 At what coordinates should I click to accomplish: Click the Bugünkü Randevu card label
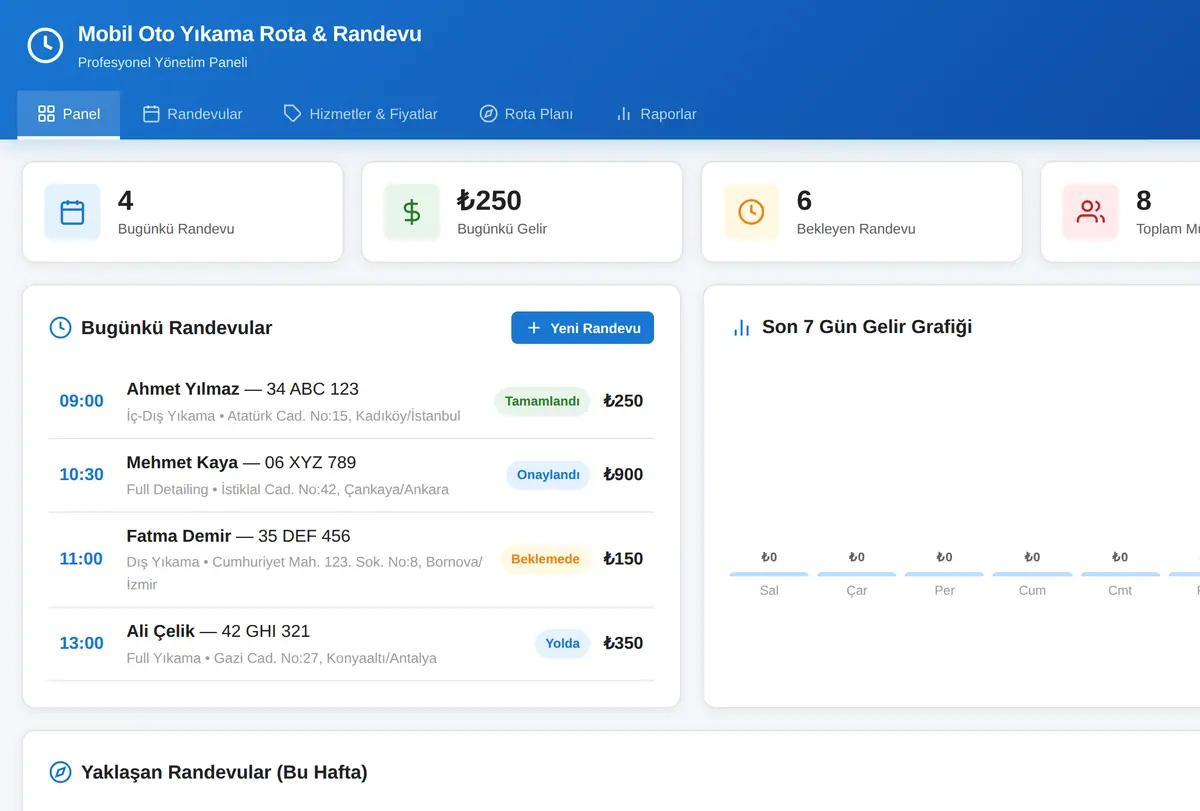[176, 229]
